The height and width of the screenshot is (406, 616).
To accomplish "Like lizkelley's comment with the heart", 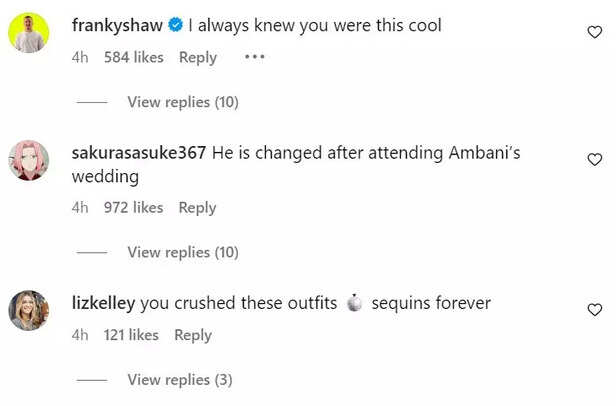I will (x=594, y=310).
